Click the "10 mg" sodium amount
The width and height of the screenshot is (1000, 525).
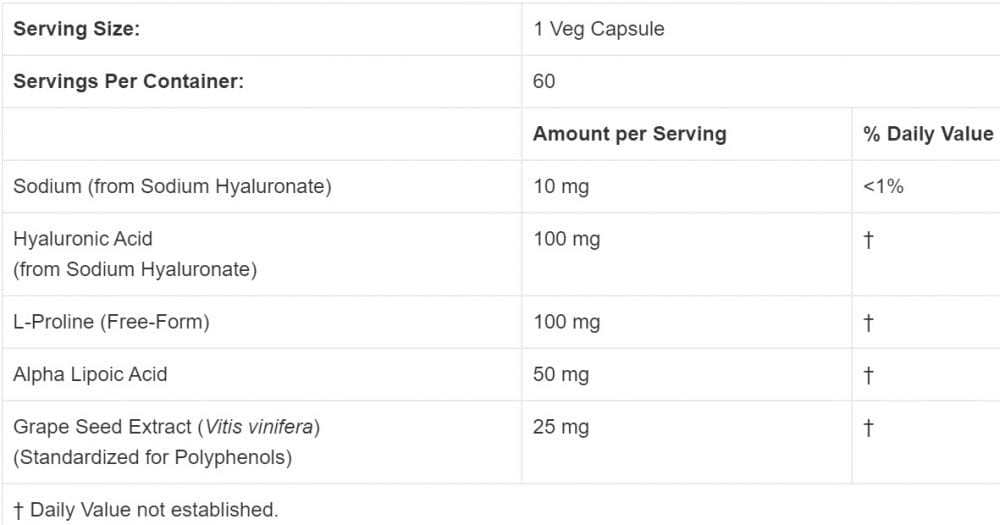[x=561, y=186]
